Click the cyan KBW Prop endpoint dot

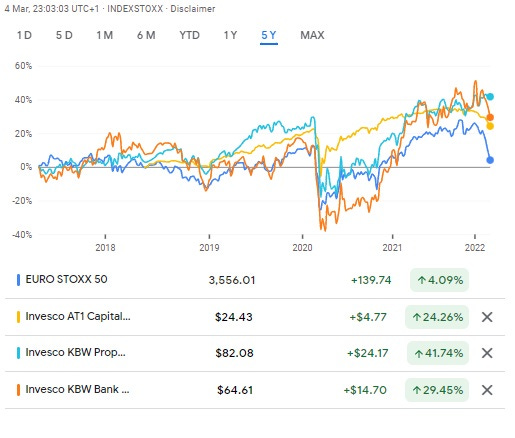pos(490,97)
